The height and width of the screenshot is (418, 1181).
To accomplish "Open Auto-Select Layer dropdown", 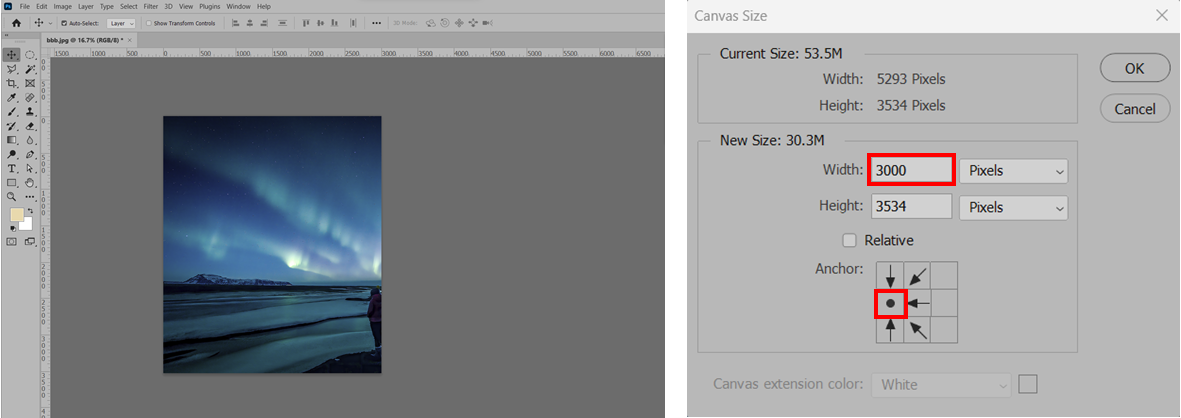I will [x=121, y=23].
